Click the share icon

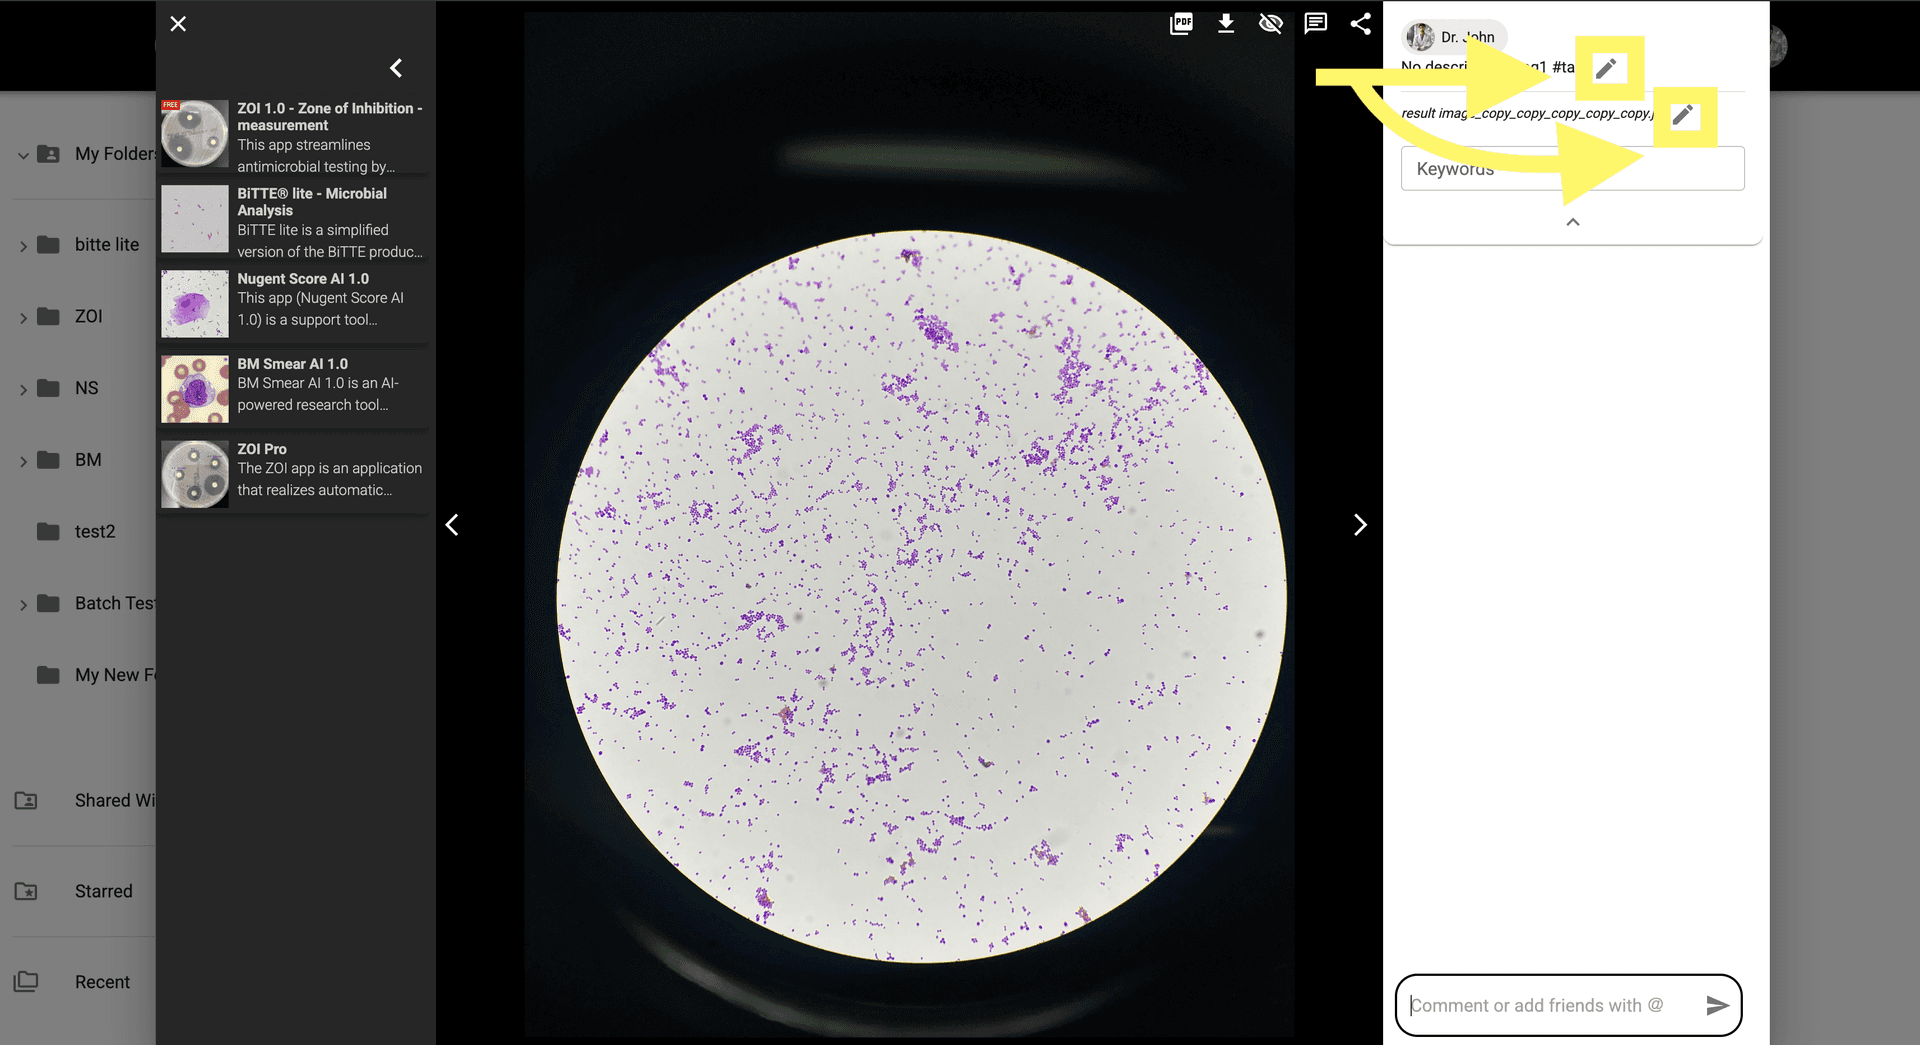click(x=1360, y=24)
